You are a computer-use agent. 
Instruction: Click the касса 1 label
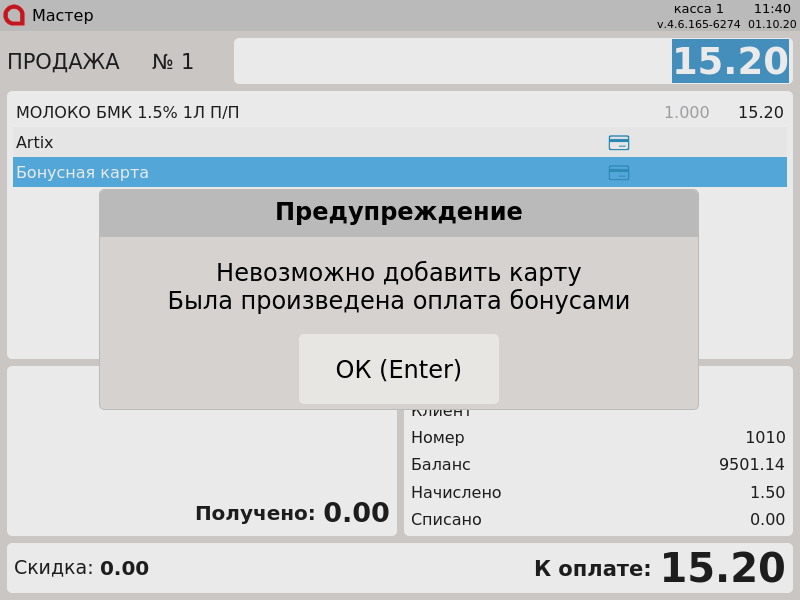point(698,9)
